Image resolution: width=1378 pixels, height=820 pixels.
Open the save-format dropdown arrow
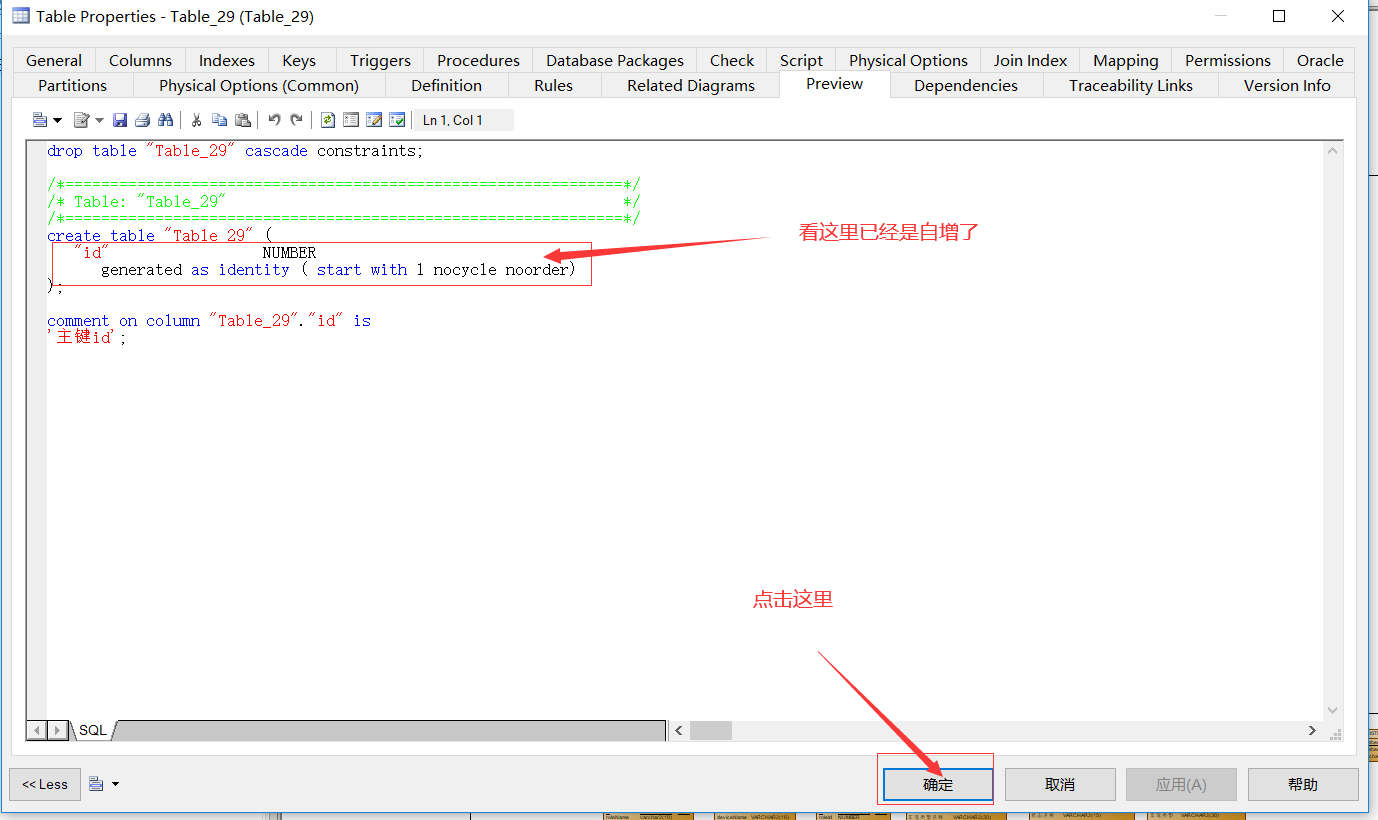pos(57,119)
